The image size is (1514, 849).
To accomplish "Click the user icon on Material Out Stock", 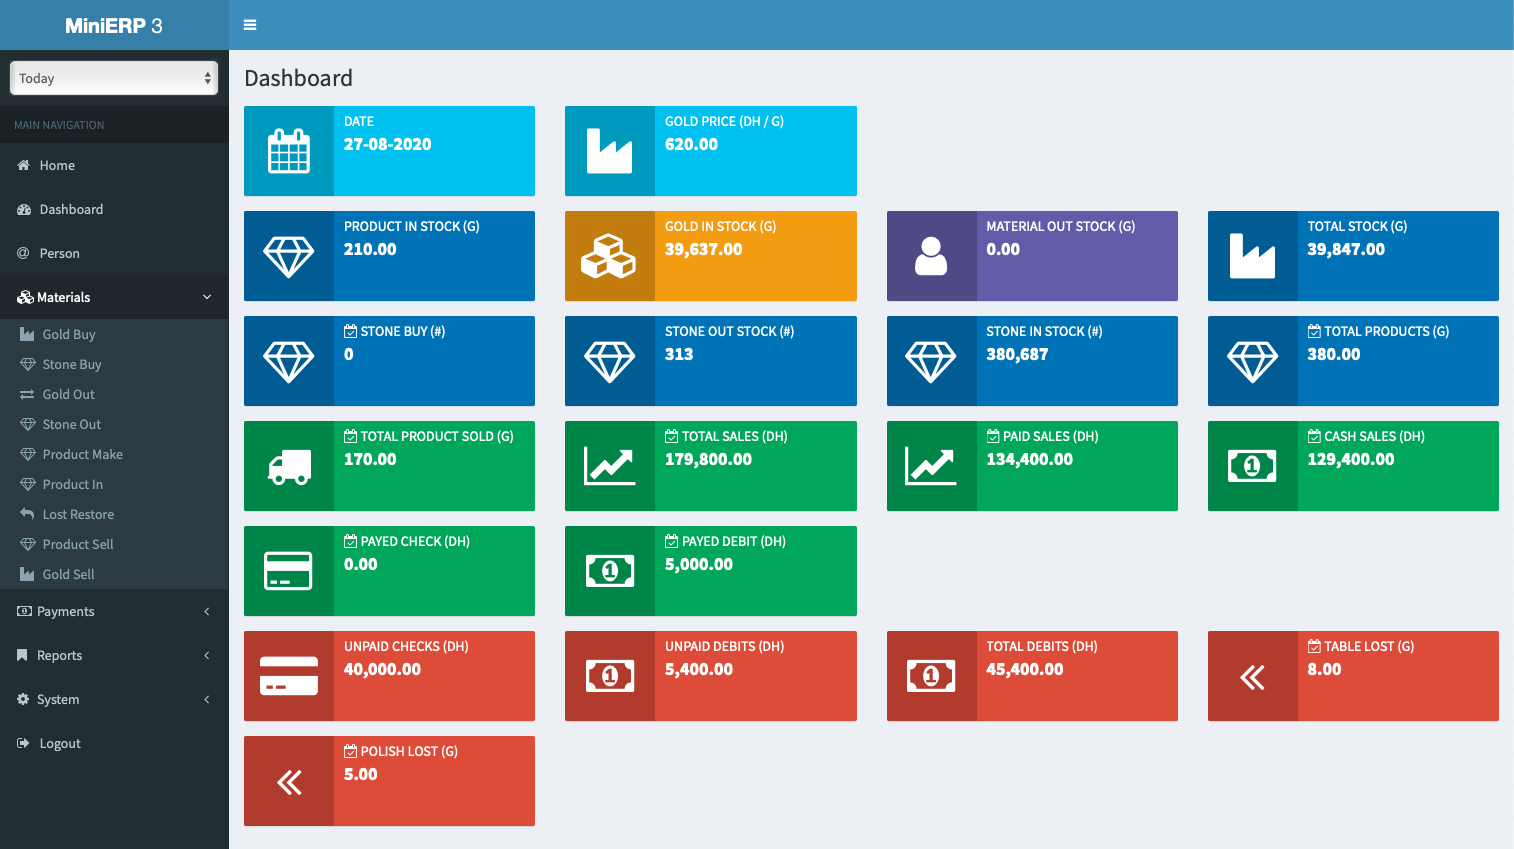I will click(931, 256).
